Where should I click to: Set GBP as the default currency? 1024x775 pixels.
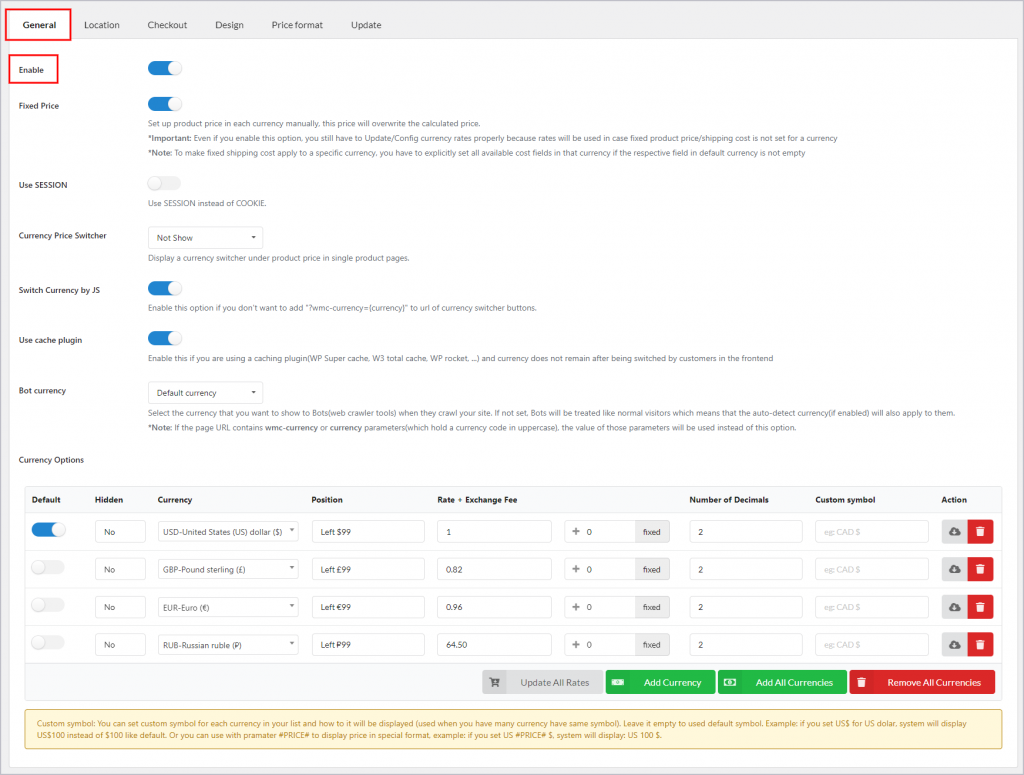[48, 568]
